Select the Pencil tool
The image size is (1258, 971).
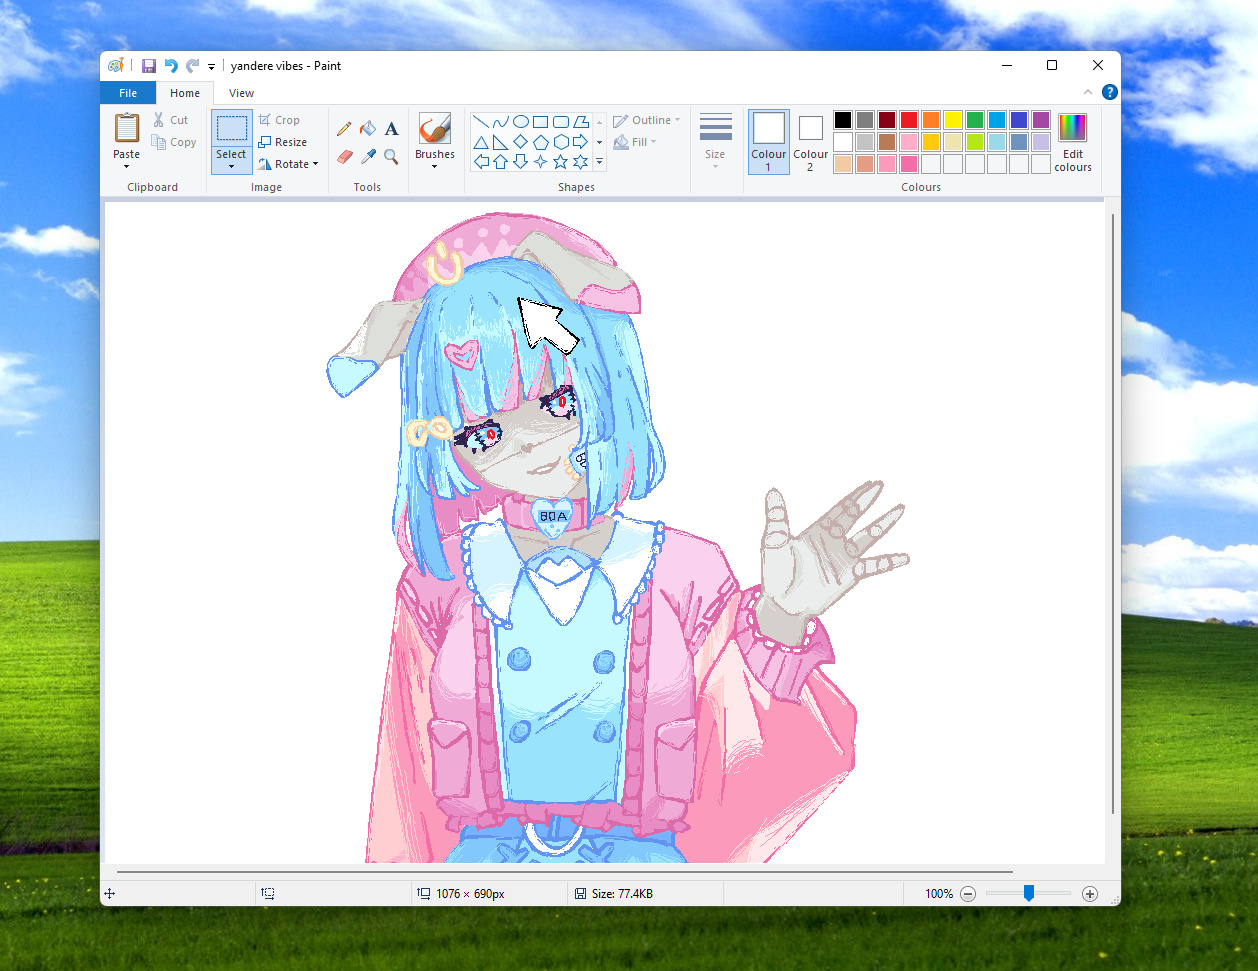click(344, 128)
